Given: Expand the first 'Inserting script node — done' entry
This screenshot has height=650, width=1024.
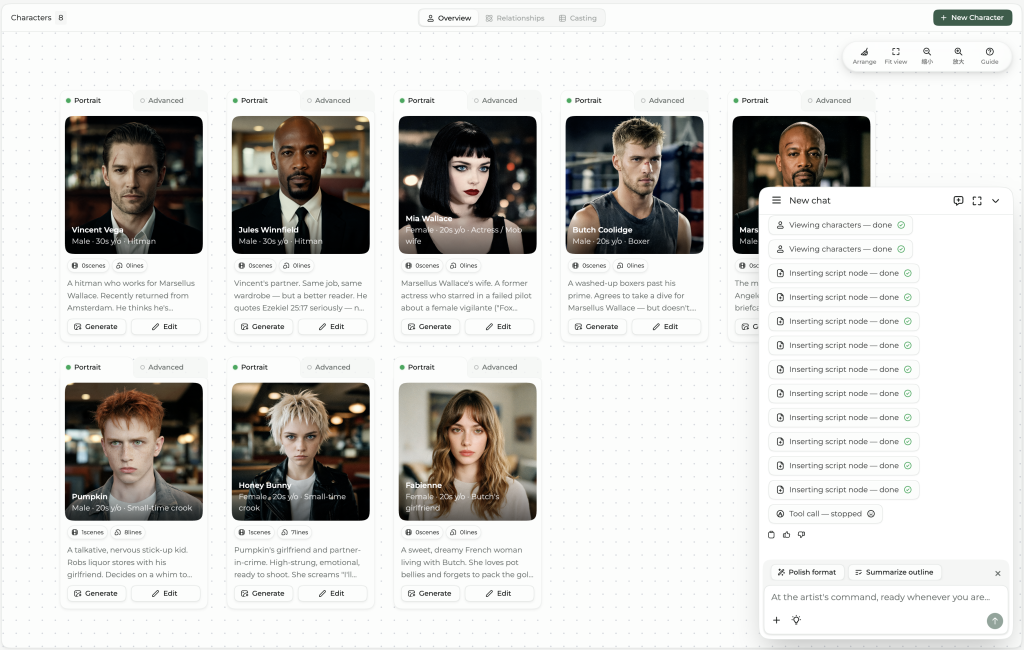Looking at the screenshot, I should 844,274.
